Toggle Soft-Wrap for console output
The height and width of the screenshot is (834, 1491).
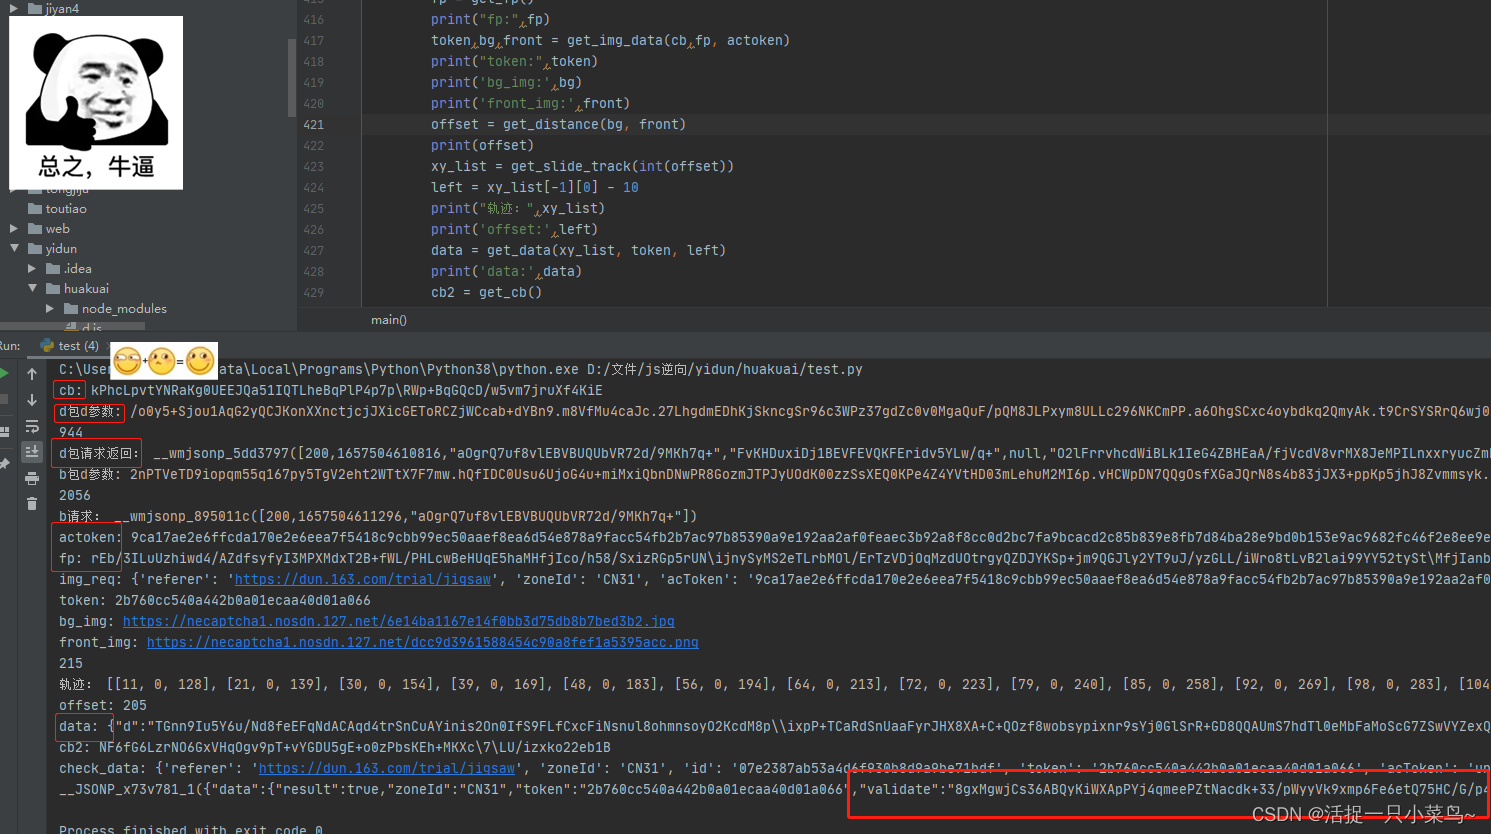click(32, 426)
